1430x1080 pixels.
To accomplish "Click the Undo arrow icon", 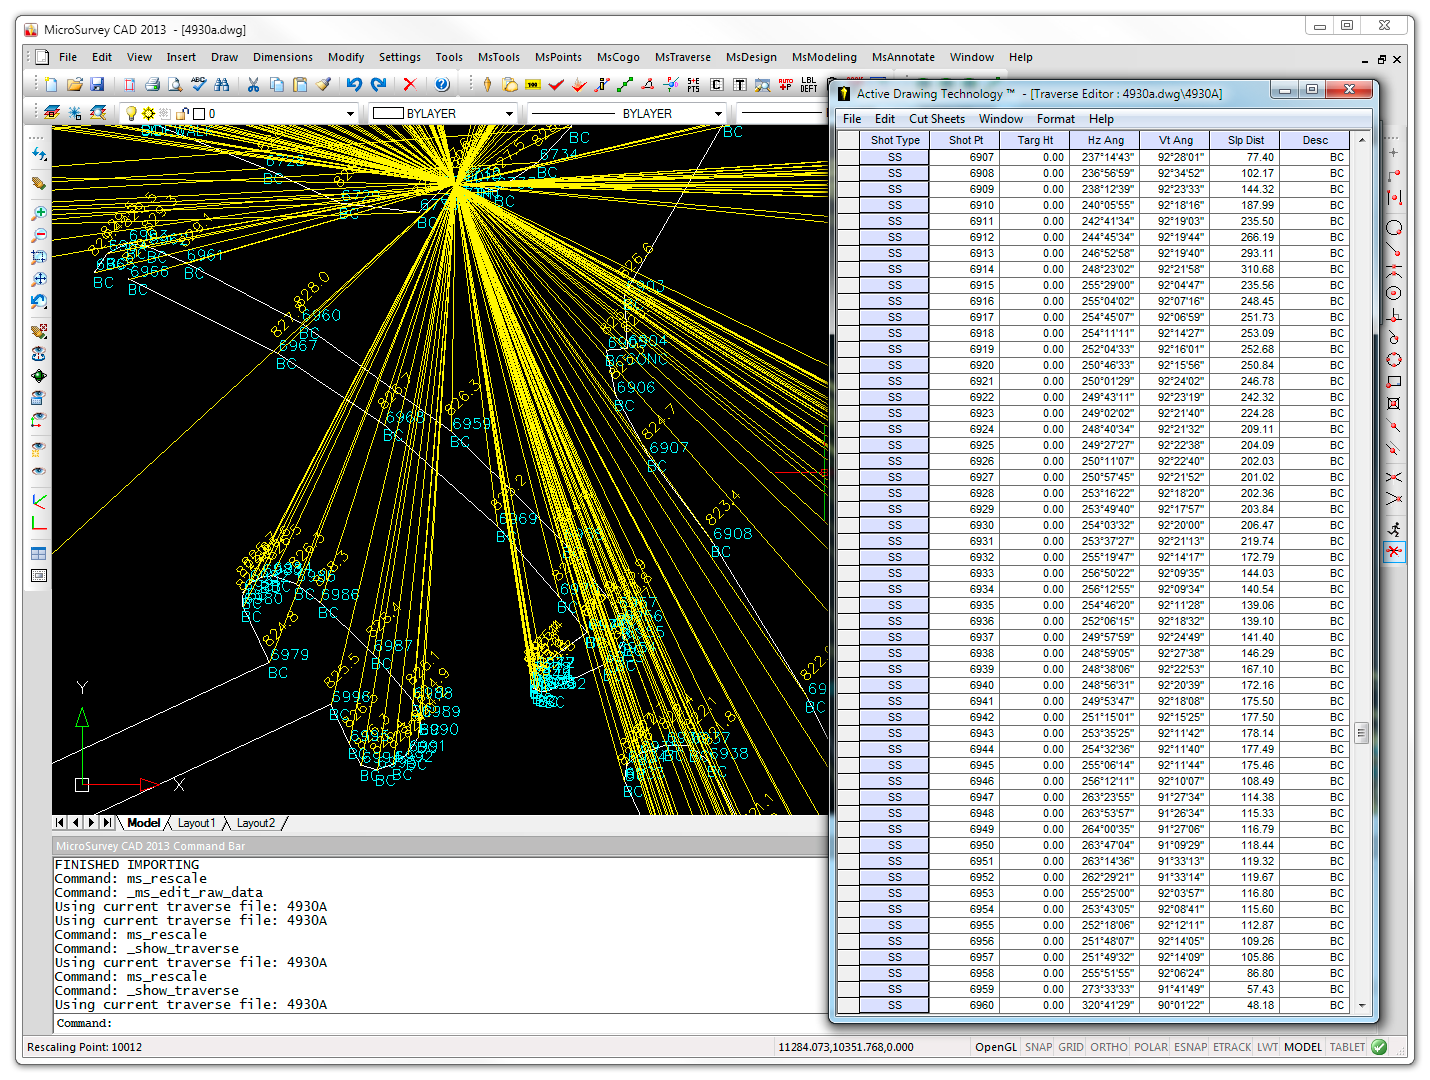I will (354, 85).
